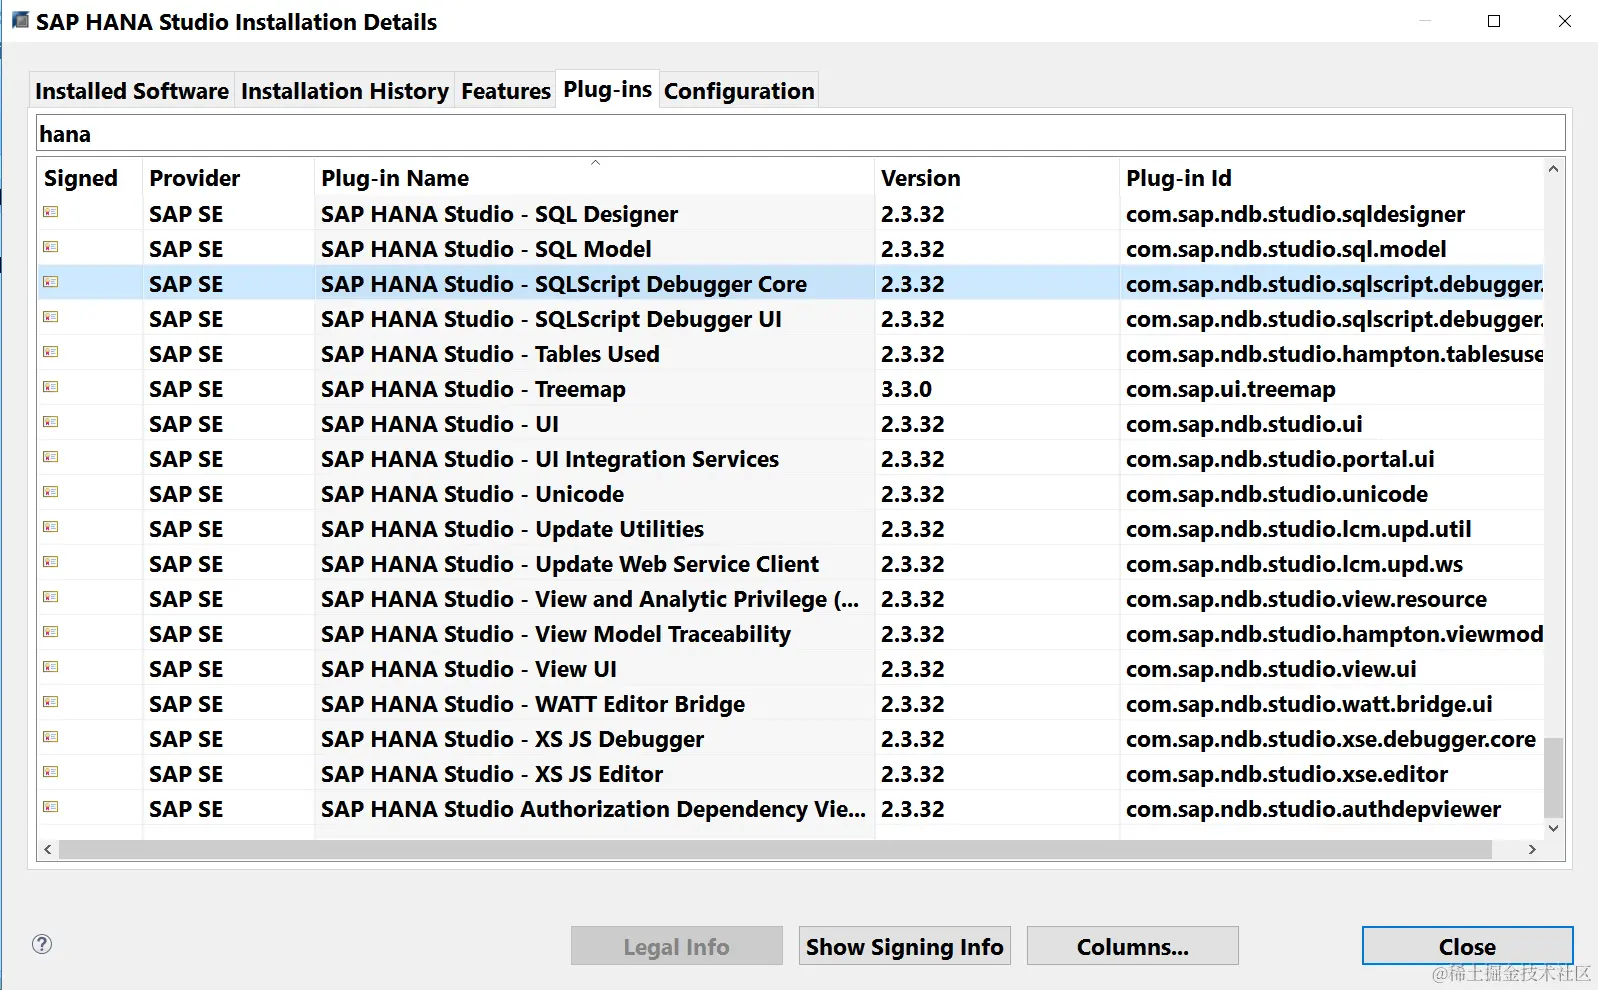Click plug-in id 'com.sap.ndb.studio.lcm.upd.ws'
The image size is (1598, 990).
tap(1294, 564)
